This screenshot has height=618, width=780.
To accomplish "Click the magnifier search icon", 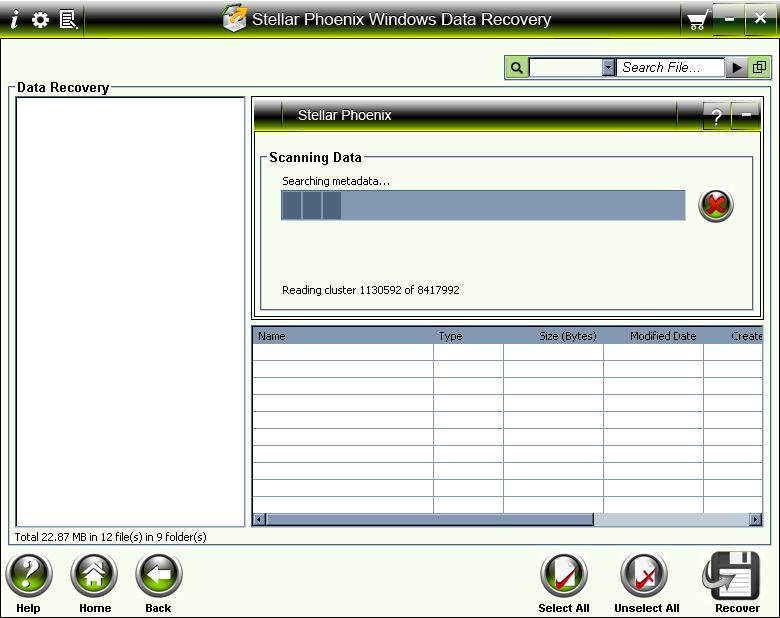I will tap(517, 68).
